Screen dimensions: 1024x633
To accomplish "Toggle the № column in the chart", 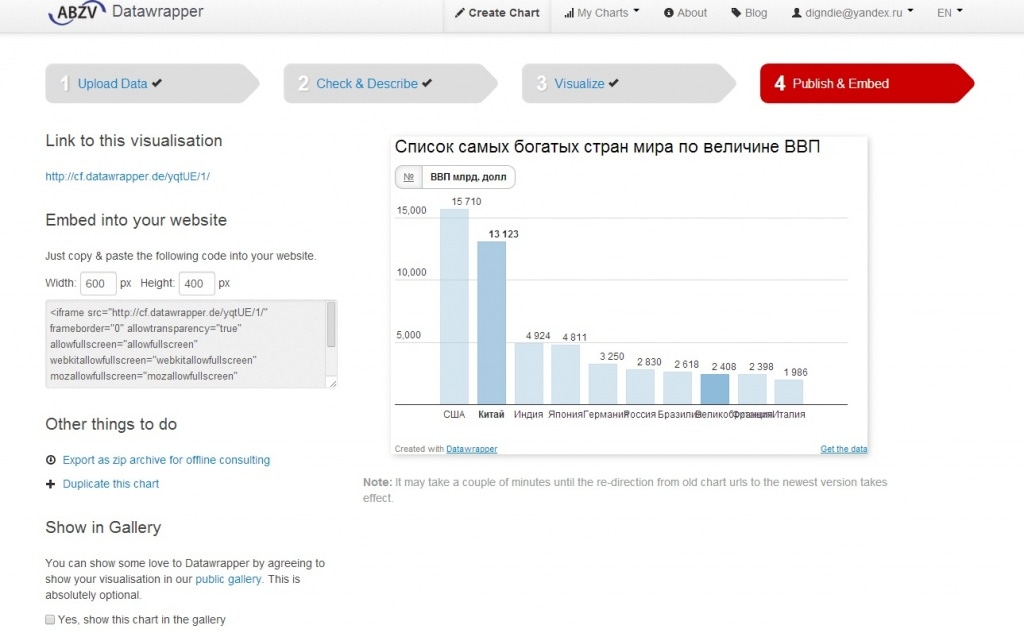I will tap(408, 177).
